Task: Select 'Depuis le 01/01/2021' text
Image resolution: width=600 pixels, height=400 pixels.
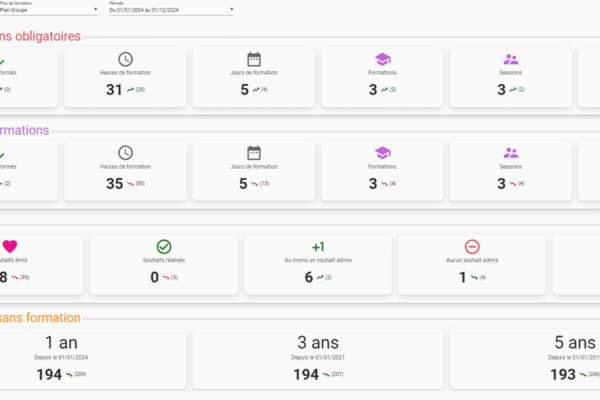Action: pos(318,358)
